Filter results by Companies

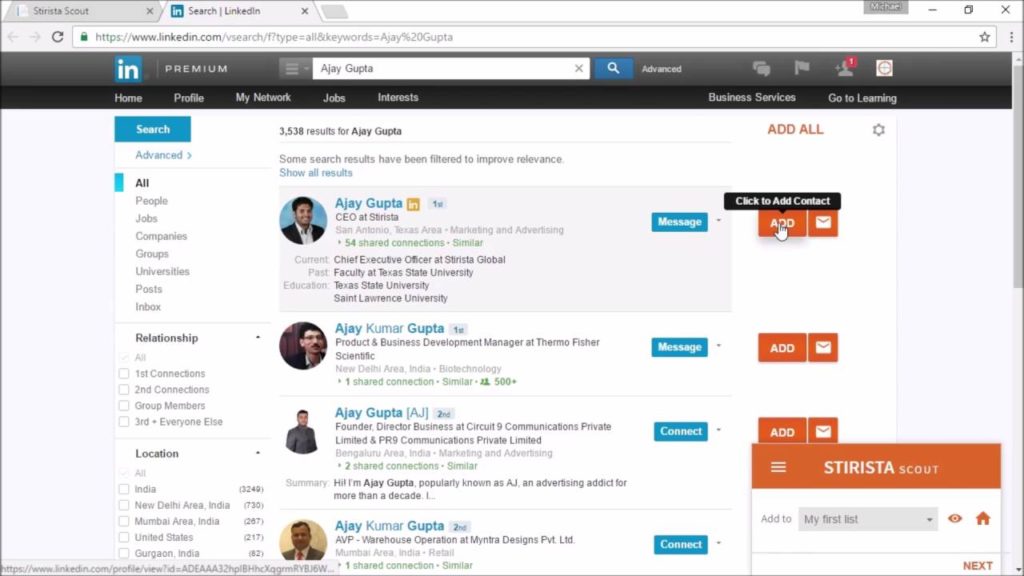click(161, 236)
